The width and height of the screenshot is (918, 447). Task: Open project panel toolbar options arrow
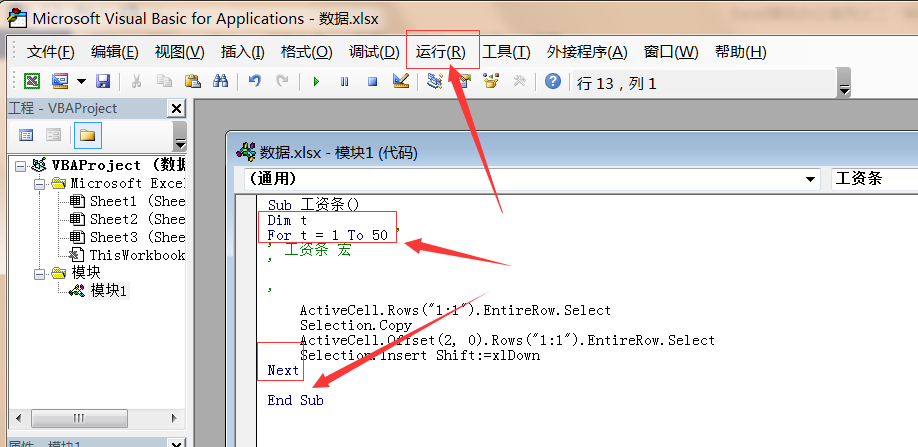pos(180,136)
